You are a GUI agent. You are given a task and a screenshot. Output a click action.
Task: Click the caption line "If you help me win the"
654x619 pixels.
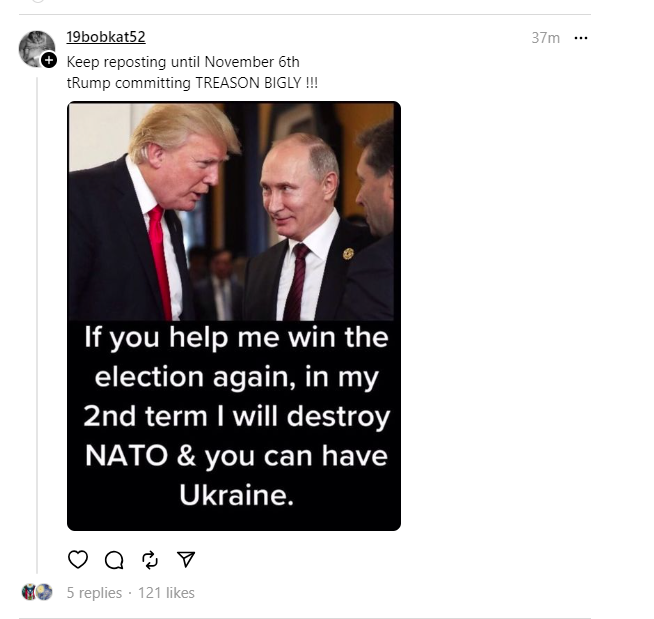click(x=235, y=337)
